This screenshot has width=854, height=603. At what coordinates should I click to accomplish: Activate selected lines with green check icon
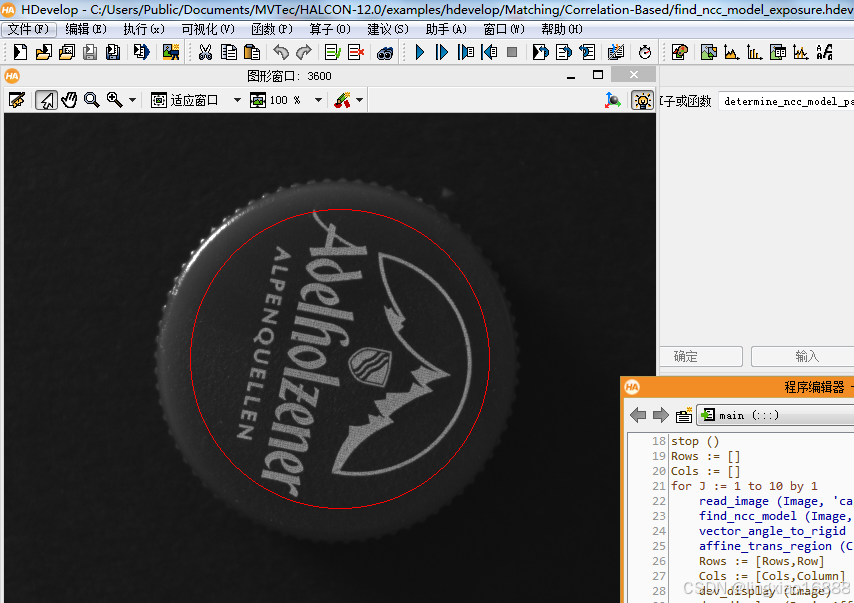[332, 52]
